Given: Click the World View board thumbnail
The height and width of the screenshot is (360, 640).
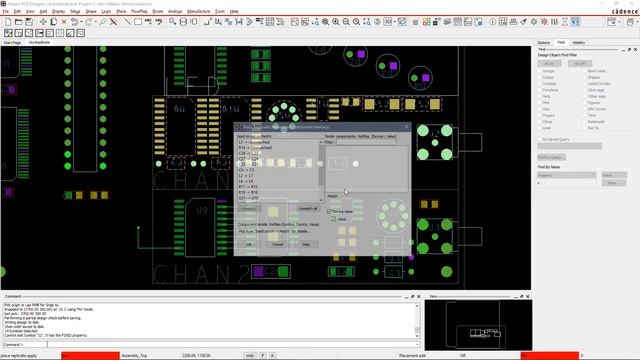Looking at the screenshot, I should click(x=478, y=324).
